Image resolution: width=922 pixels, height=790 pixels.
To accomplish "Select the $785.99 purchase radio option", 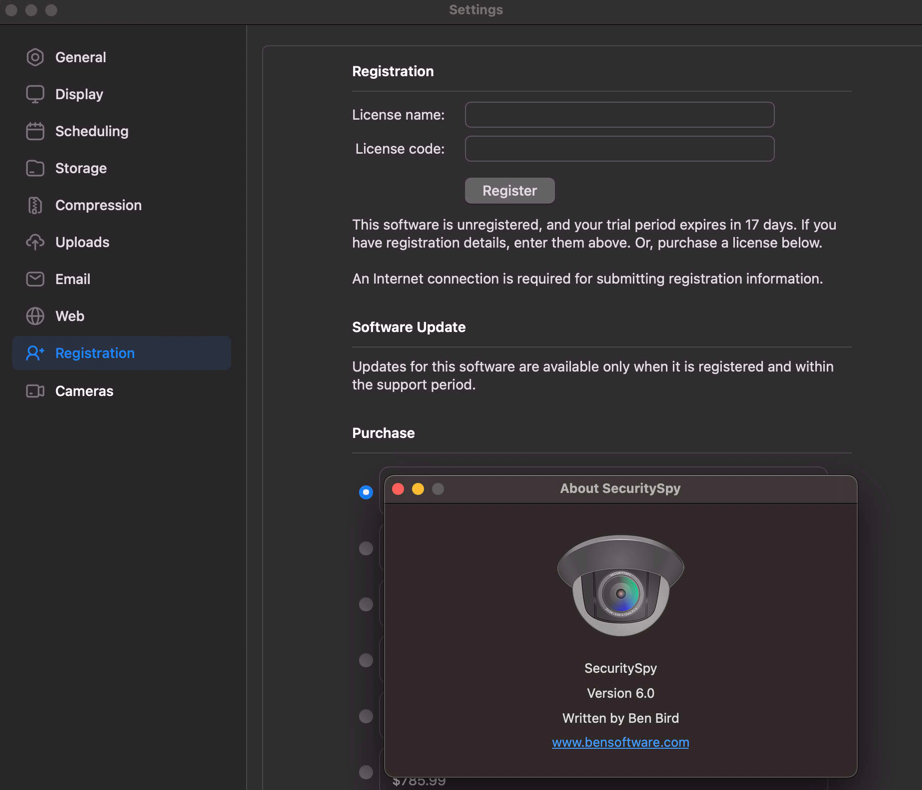I will [366, 772].
